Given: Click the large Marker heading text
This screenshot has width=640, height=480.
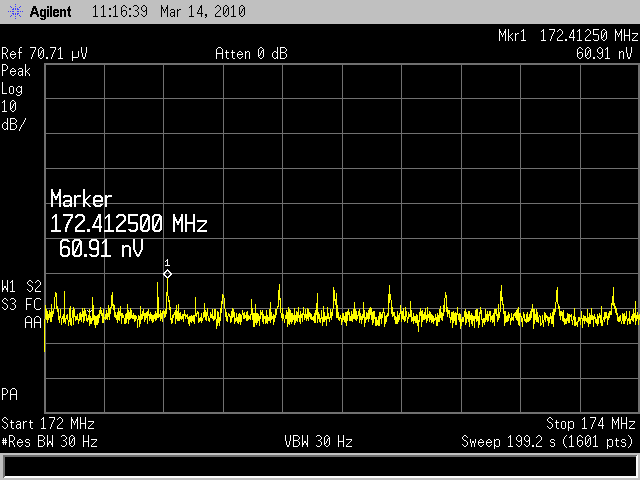Looking at the screenshot, I should click(81, 199).
